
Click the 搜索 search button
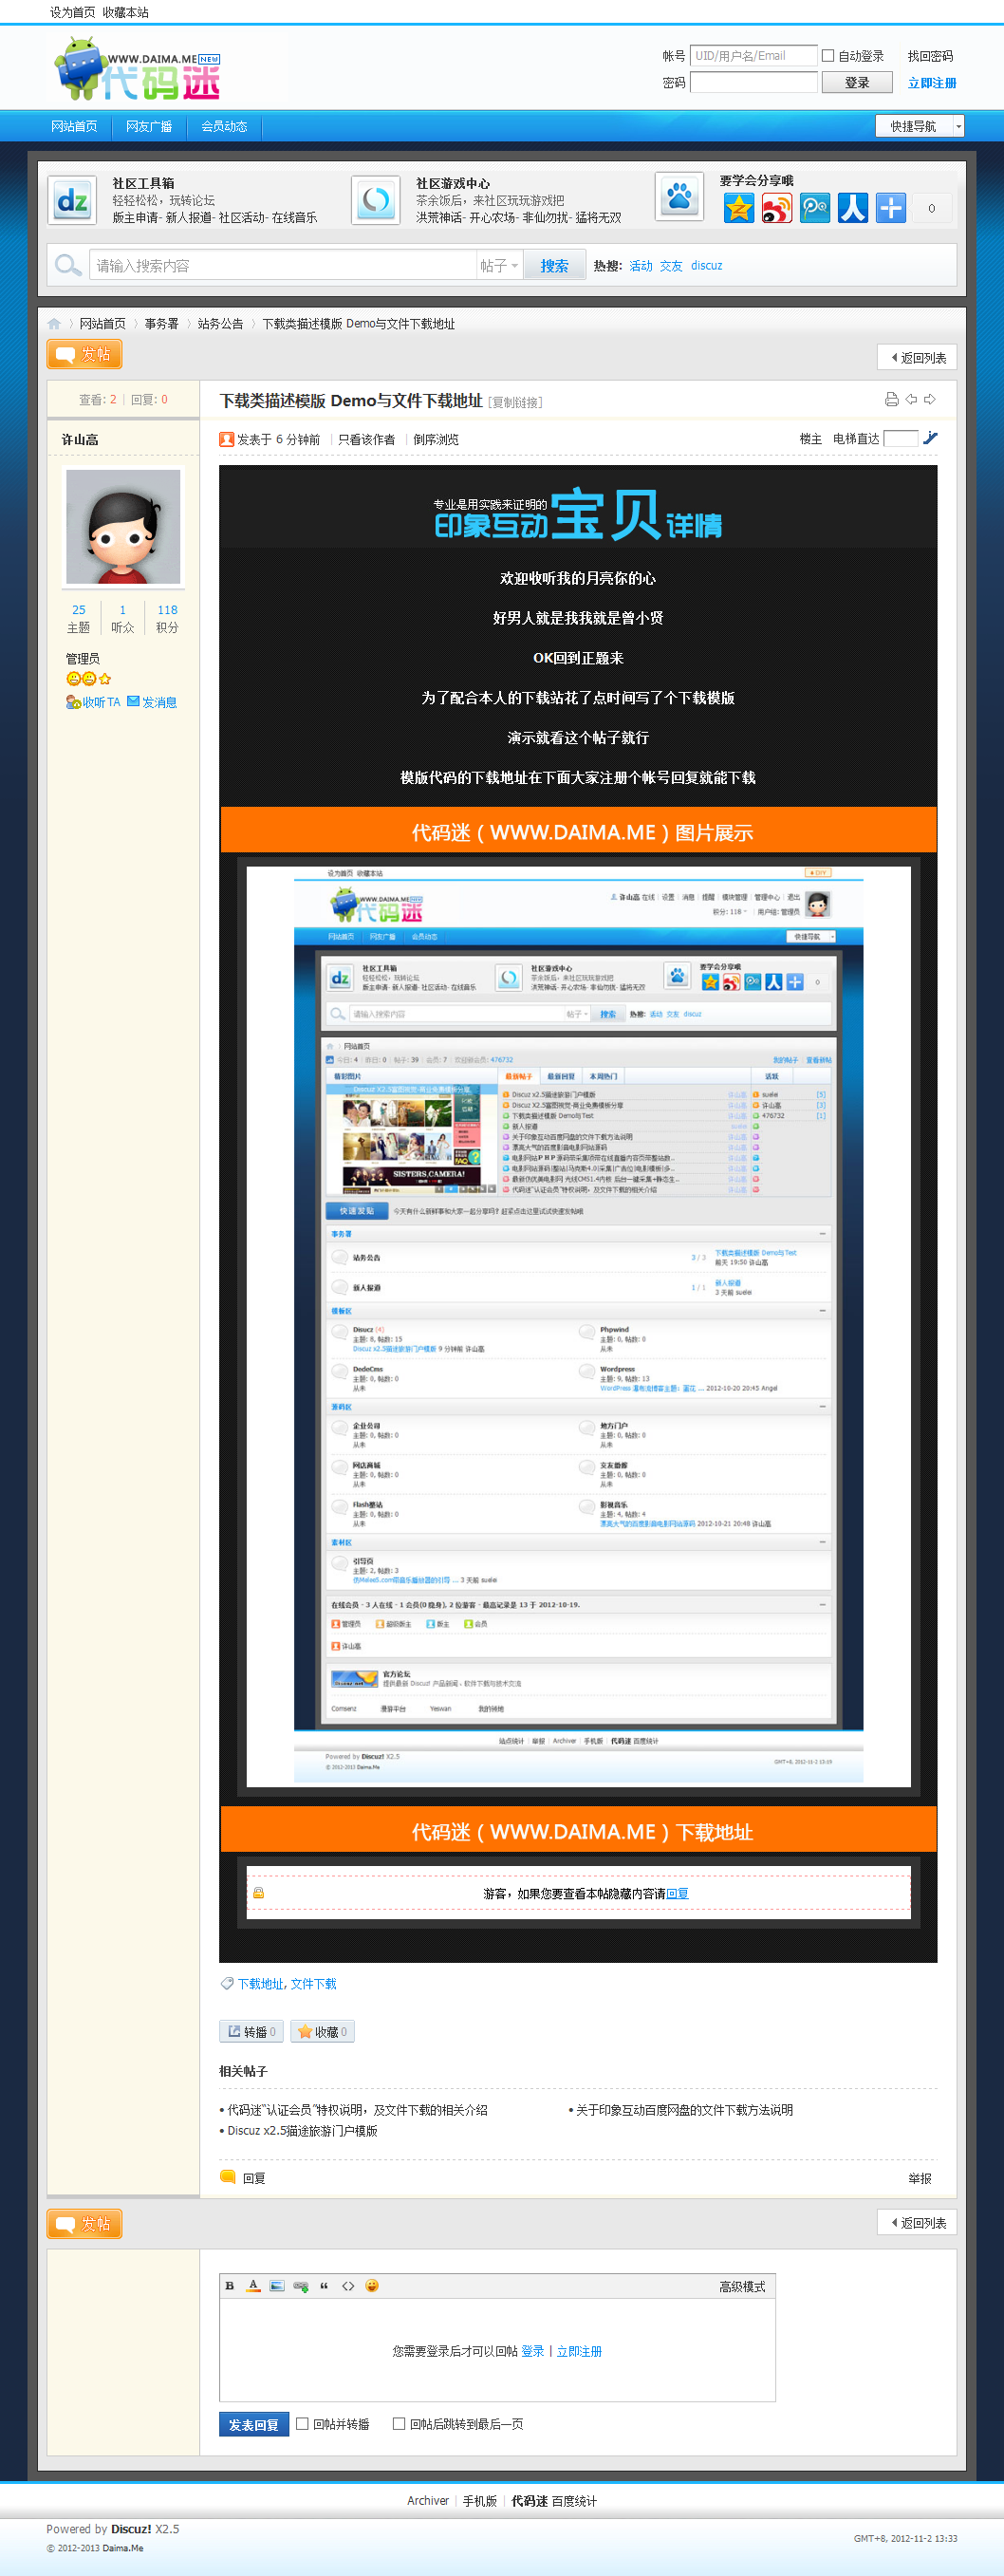coord(554,265)
